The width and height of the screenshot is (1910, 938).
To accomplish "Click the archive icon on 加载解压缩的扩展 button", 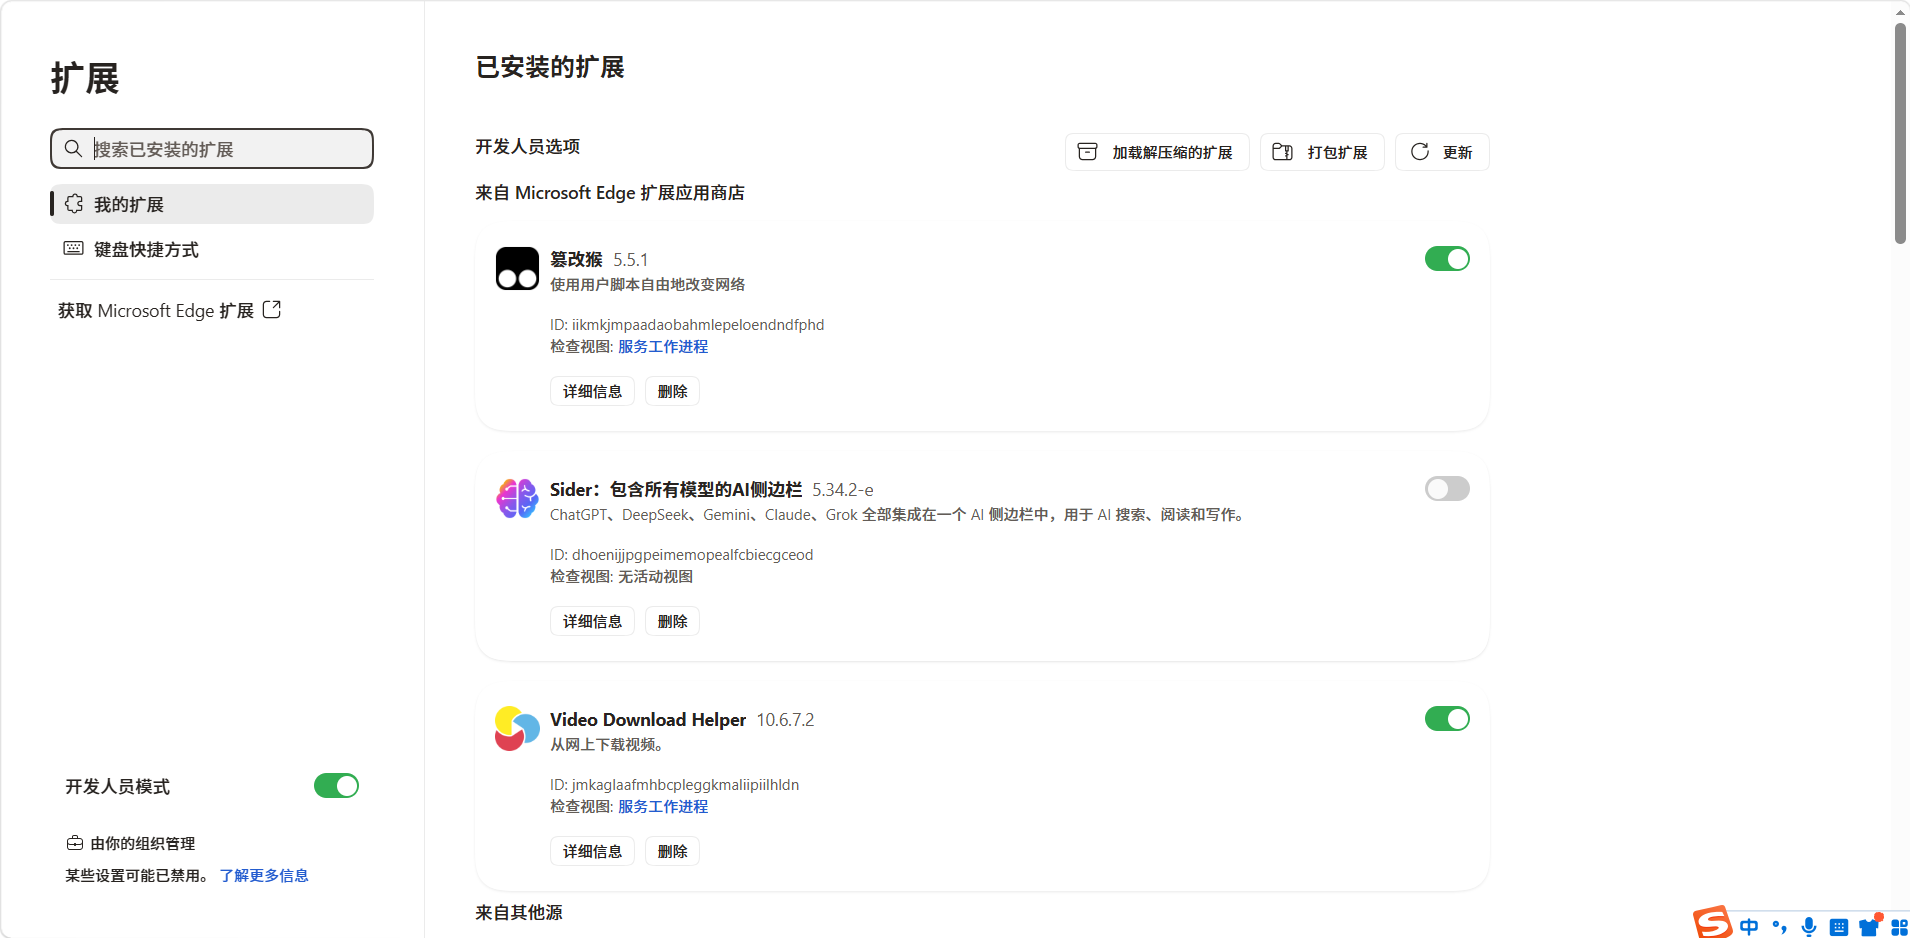I will tap(1088, 152).
